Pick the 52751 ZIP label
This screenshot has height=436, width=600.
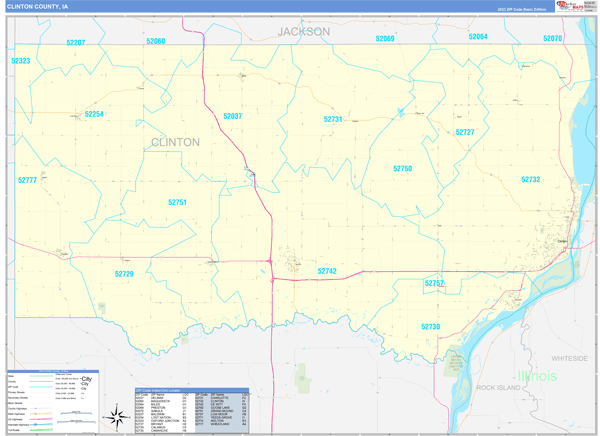point(177,202)
